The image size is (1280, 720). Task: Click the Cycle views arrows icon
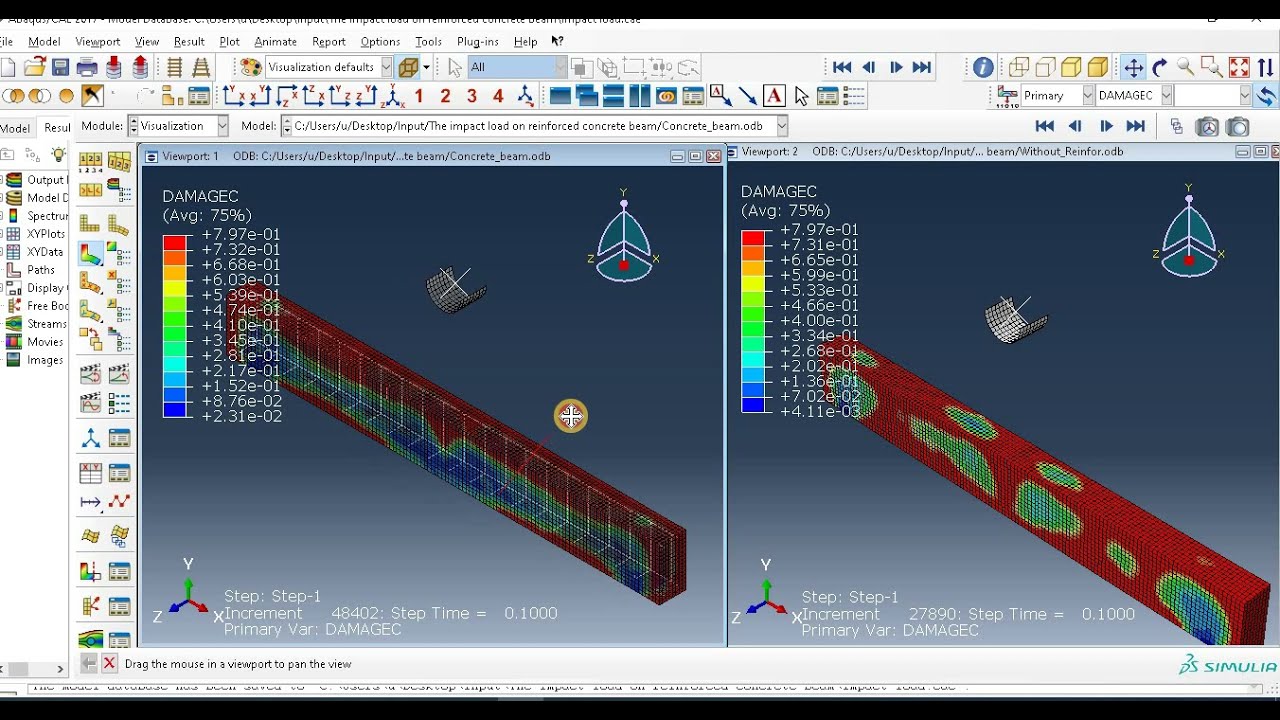click(x=1266, y=67)
